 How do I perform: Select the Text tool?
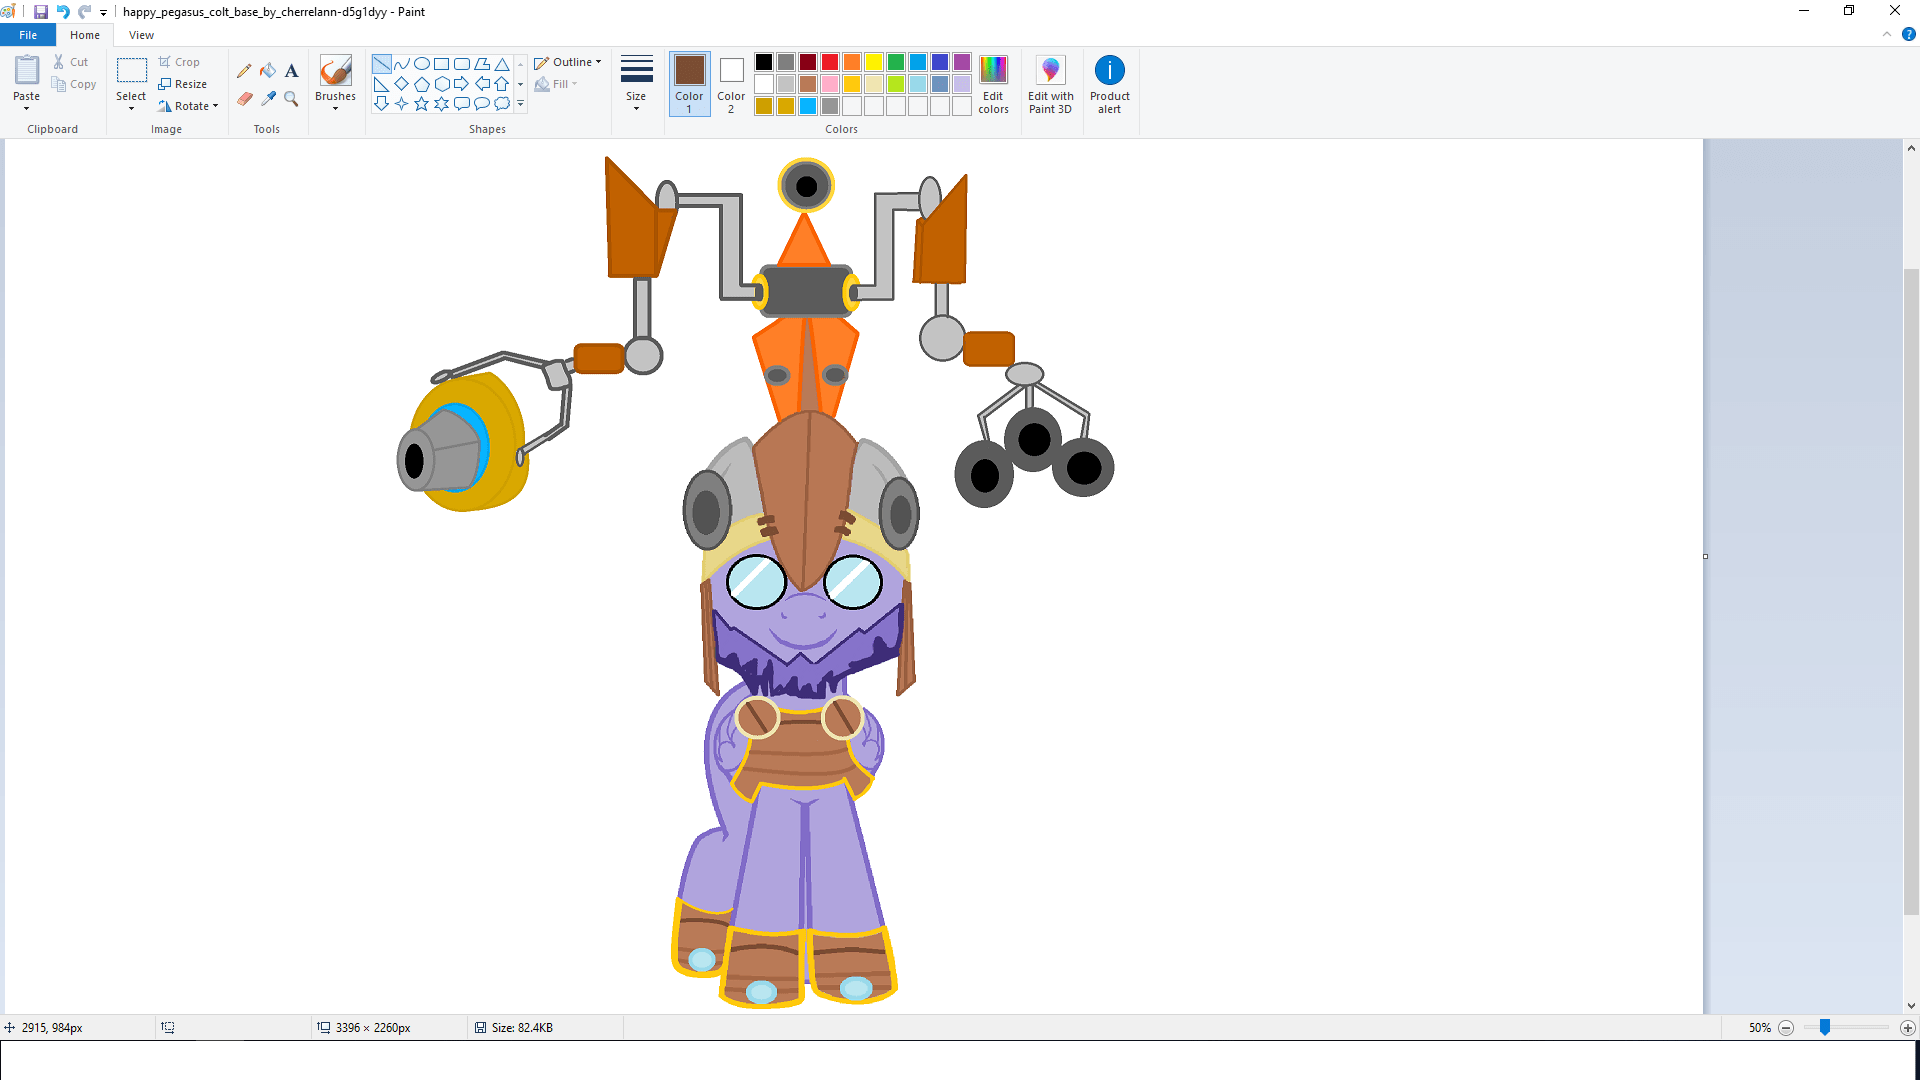pos(291,70)
